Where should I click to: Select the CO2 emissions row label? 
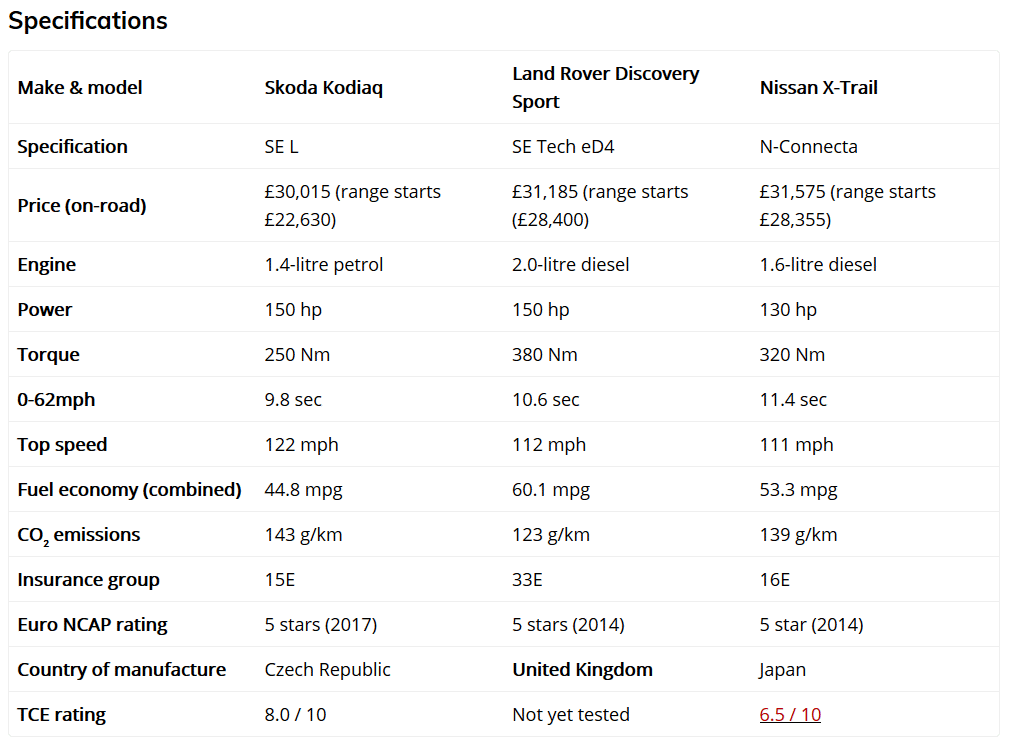click(79, 535)
